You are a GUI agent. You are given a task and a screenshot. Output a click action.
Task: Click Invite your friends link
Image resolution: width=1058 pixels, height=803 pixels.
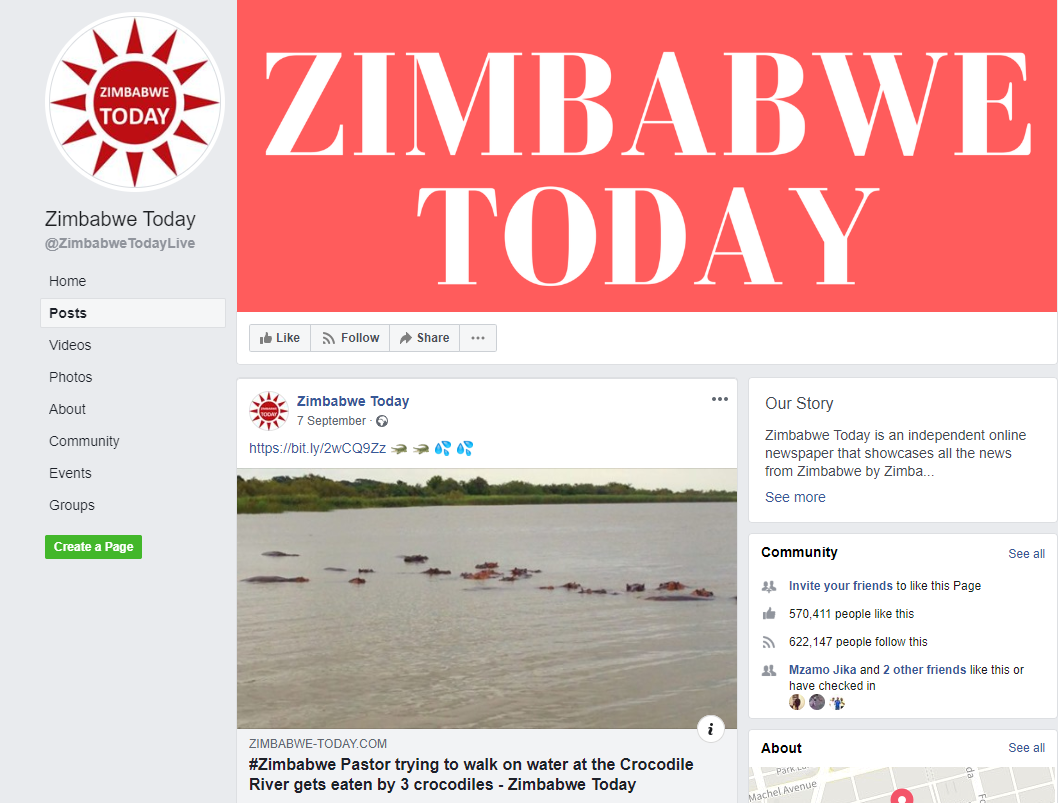pos(841,586)
